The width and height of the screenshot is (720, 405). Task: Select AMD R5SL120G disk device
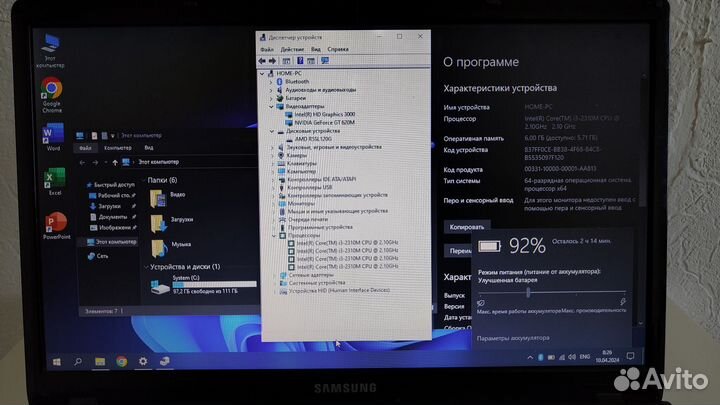309,139
